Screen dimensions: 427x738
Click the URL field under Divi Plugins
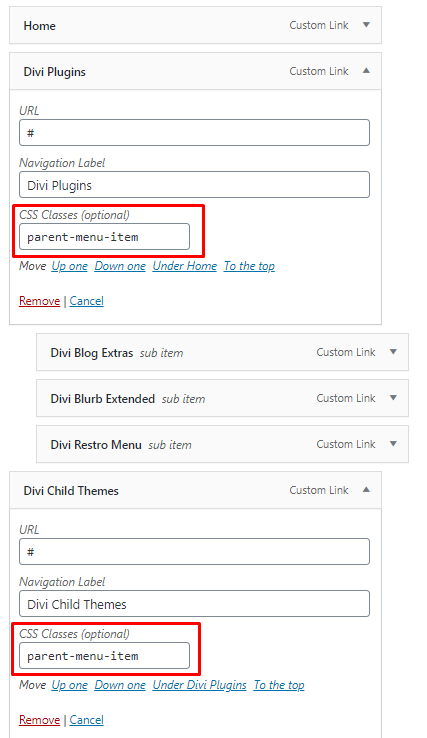pos(194,133)
